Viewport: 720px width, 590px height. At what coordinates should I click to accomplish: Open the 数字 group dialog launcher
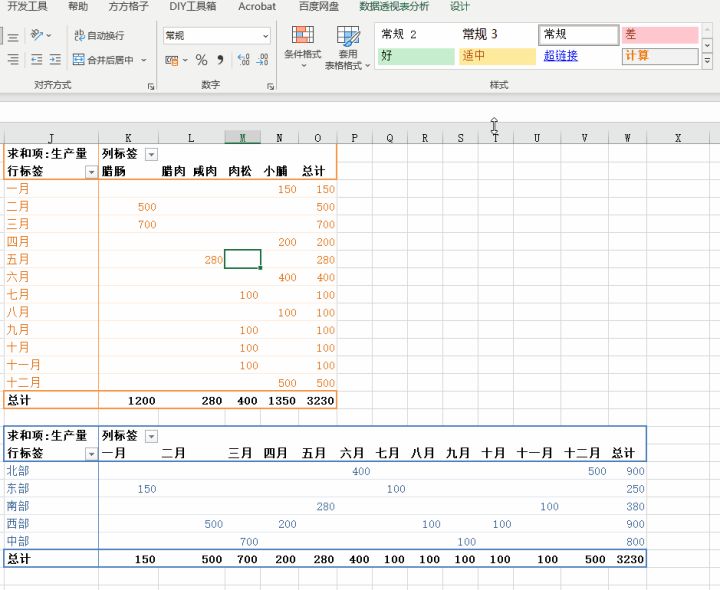tap(270, 87)
